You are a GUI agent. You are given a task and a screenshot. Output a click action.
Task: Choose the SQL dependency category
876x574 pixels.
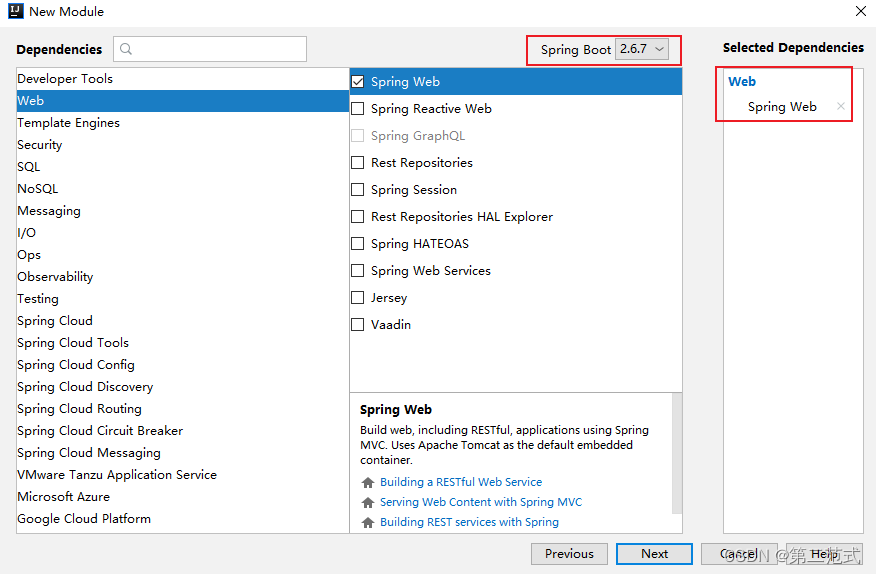point(183,167)
